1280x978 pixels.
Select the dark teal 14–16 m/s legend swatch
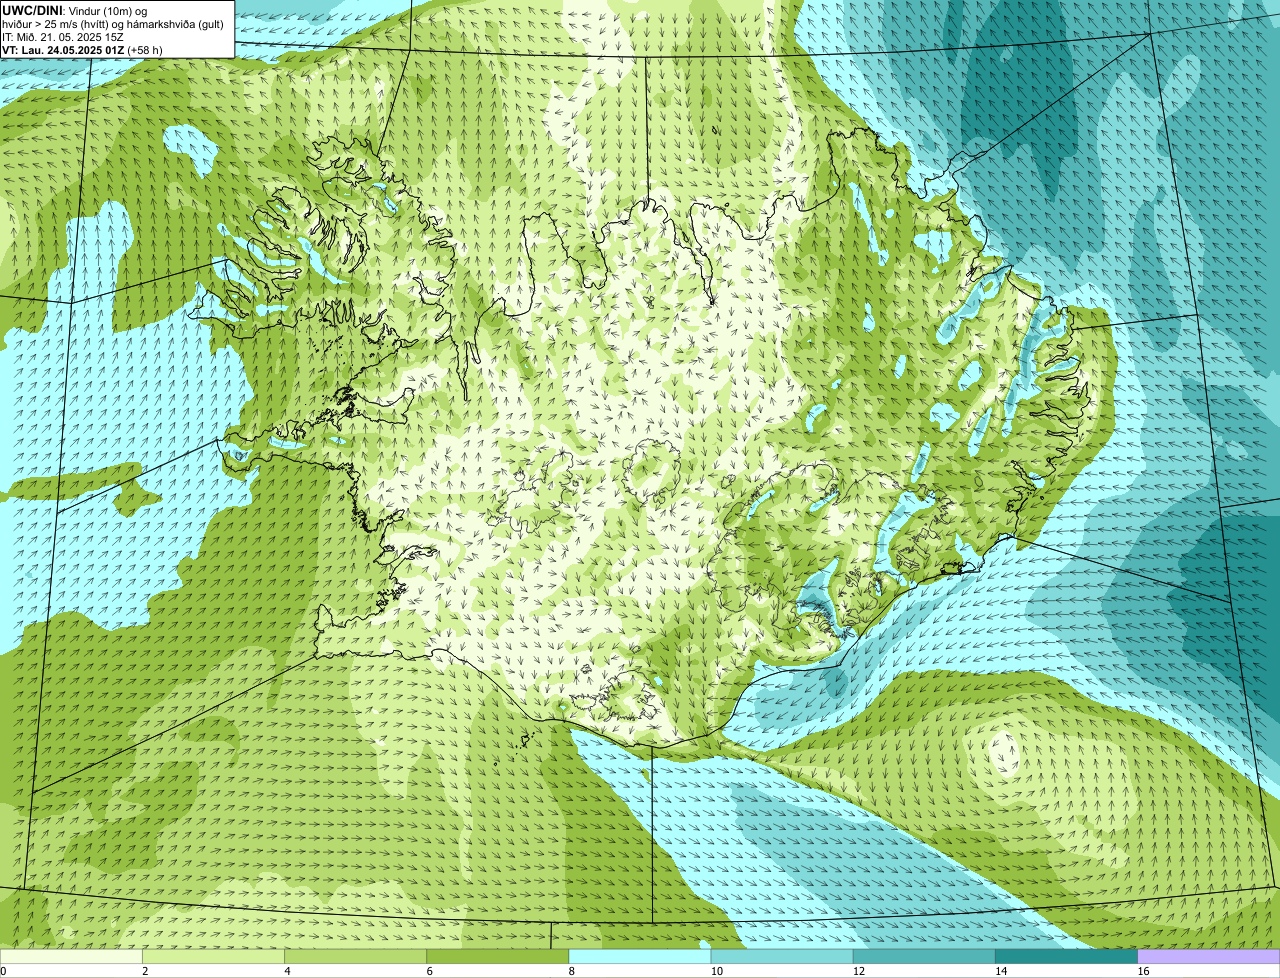pos(1067,957)
